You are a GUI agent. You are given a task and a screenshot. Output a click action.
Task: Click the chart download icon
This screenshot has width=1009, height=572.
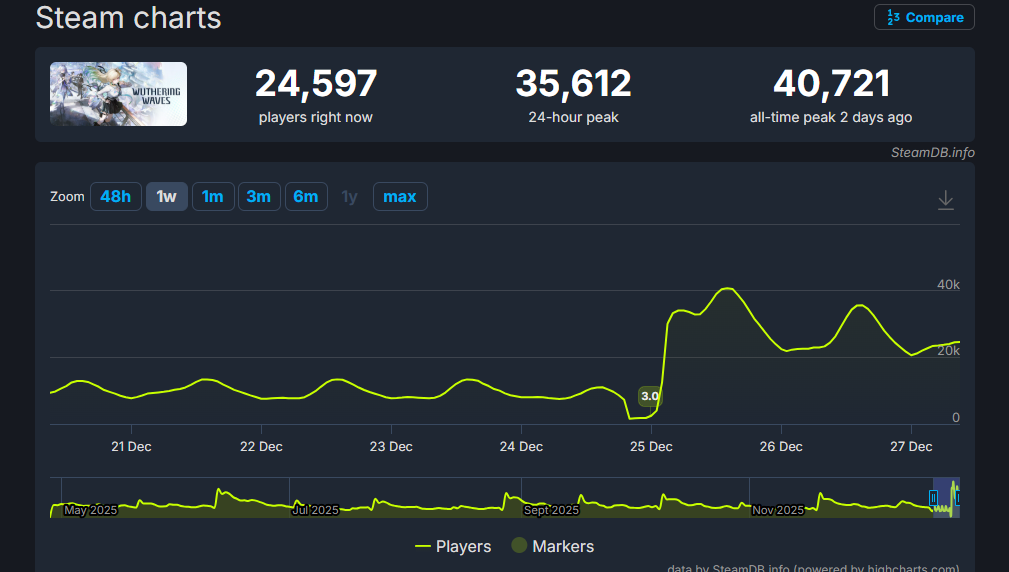(x=945, y=201)
